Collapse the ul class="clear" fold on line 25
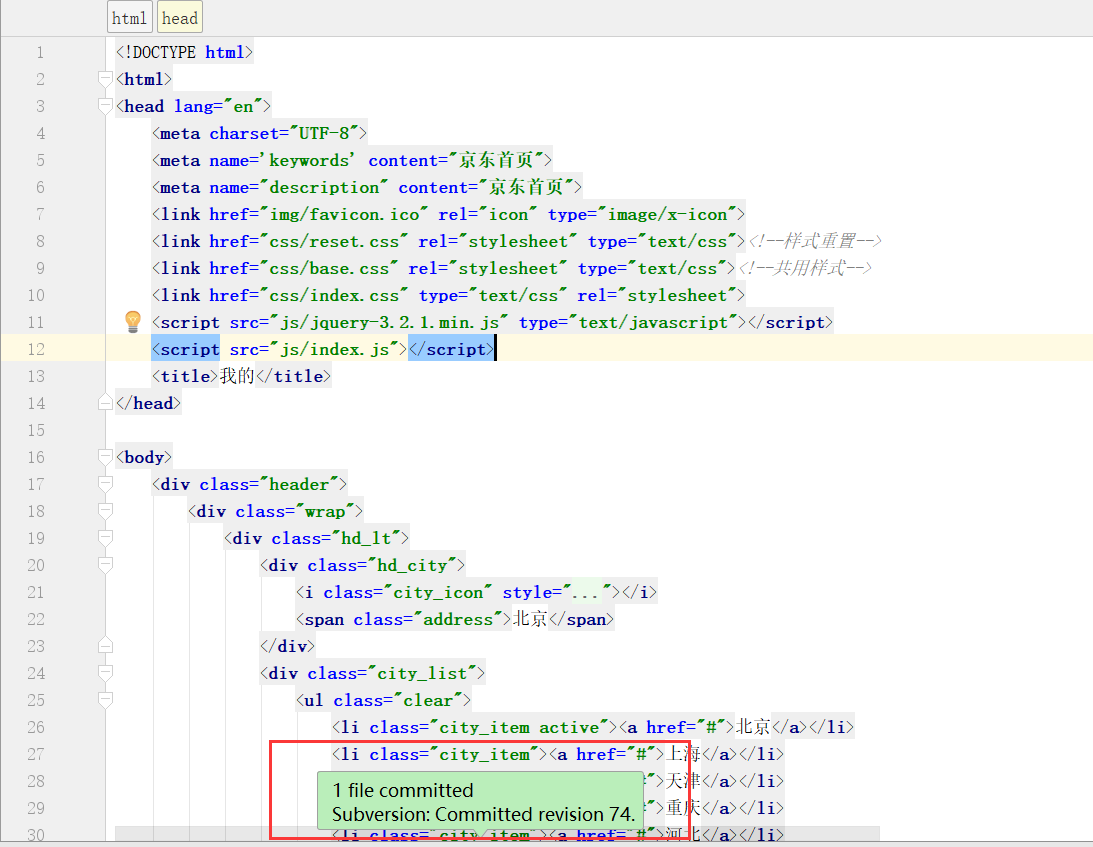Screen dimensions: 1093x847 tap(105, 700)
